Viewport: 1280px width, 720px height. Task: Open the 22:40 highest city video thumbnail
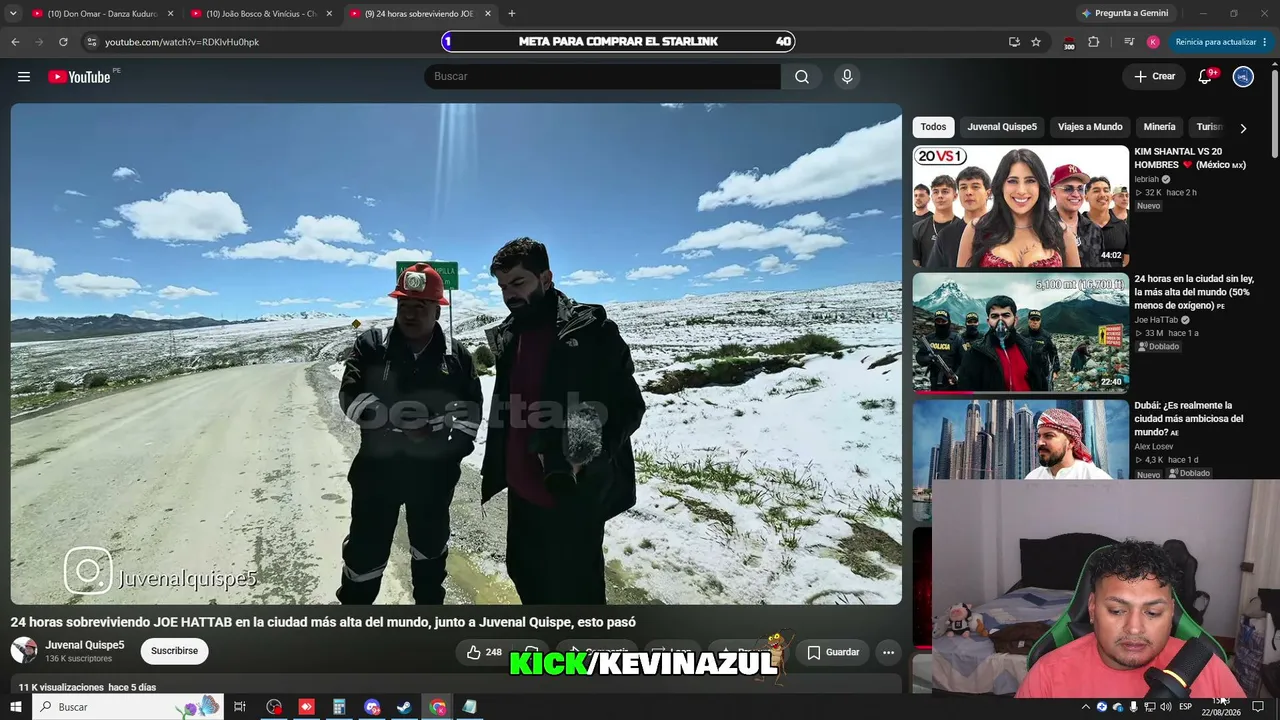click(x=1020, y=332)
